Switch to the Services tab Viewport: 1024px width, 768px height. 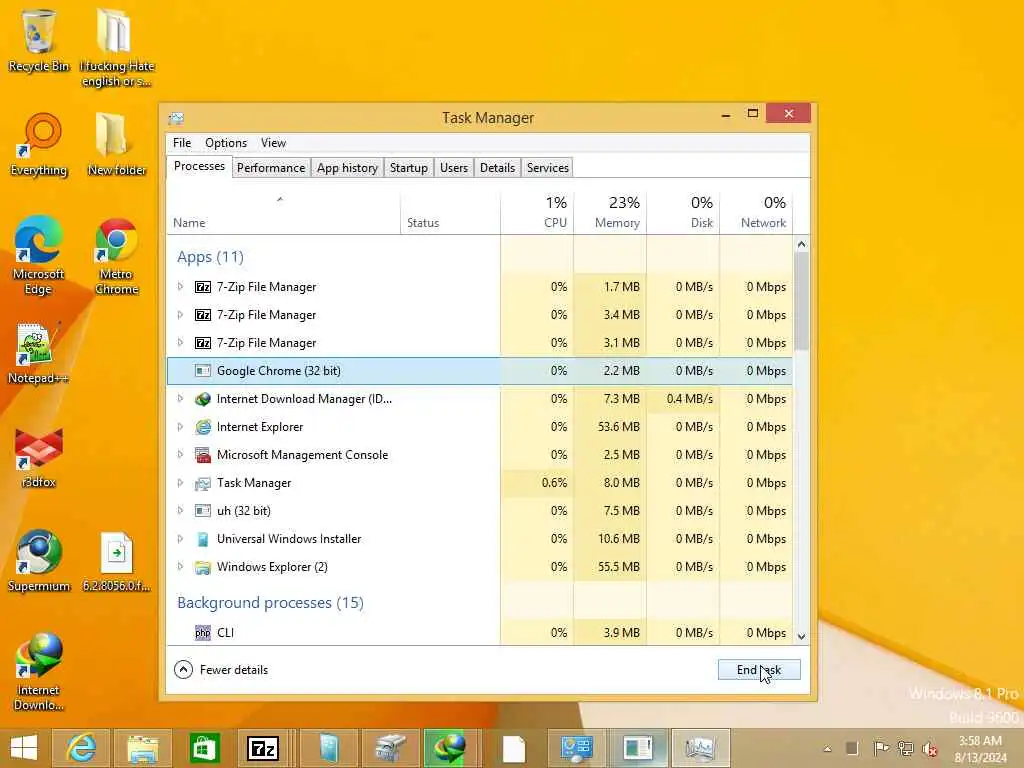pos(548,168)
